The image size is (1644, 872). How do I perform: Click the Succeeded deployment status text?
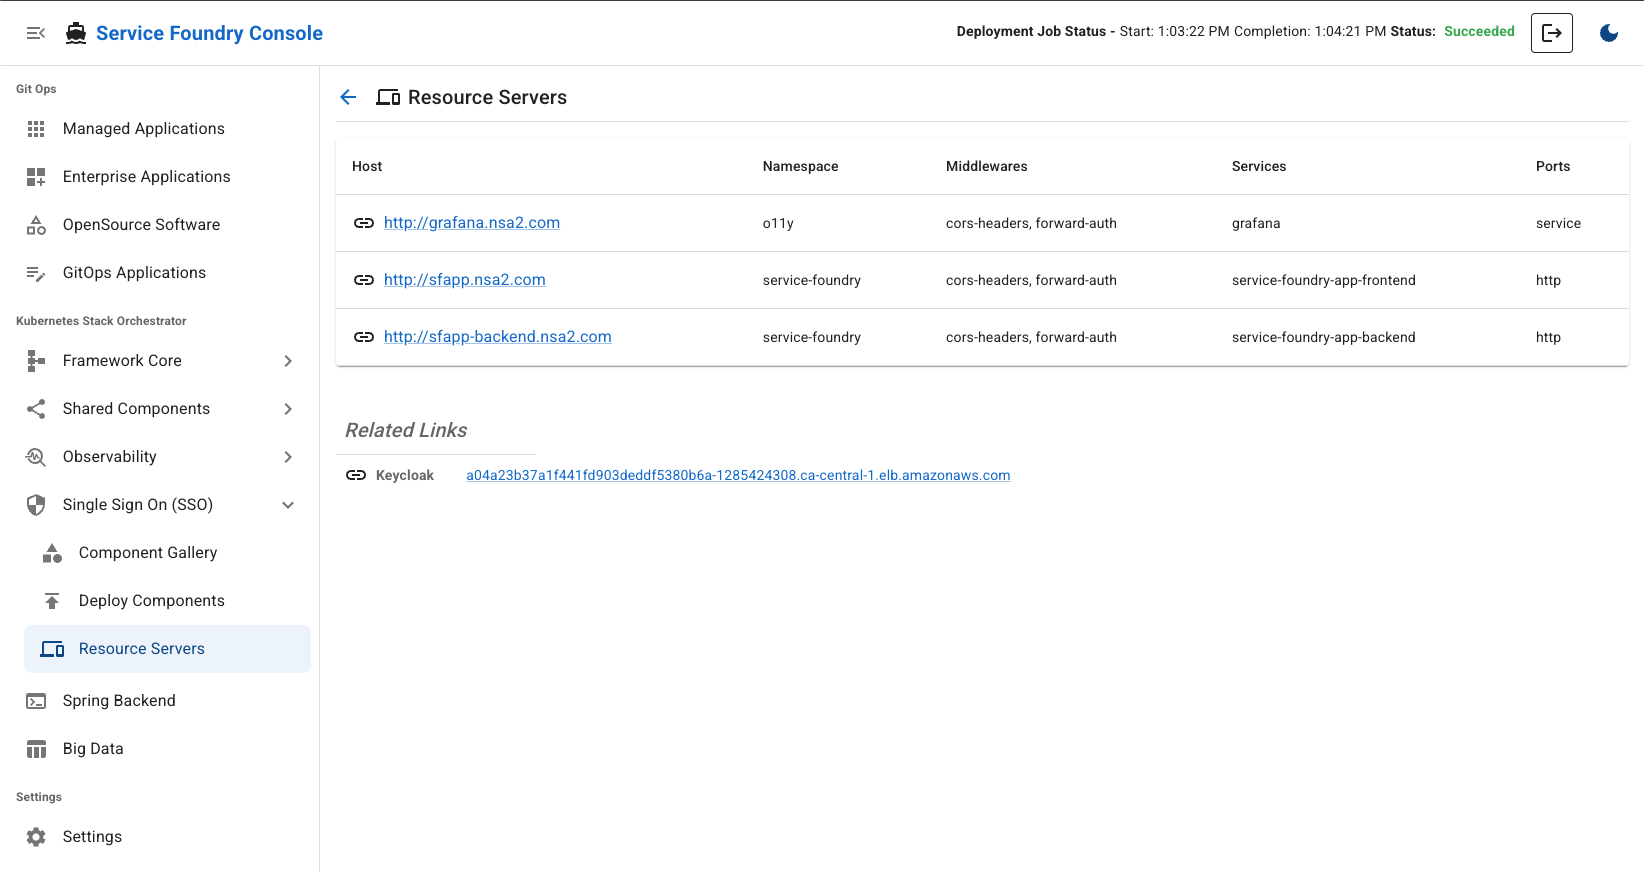tap(1479, 31)
